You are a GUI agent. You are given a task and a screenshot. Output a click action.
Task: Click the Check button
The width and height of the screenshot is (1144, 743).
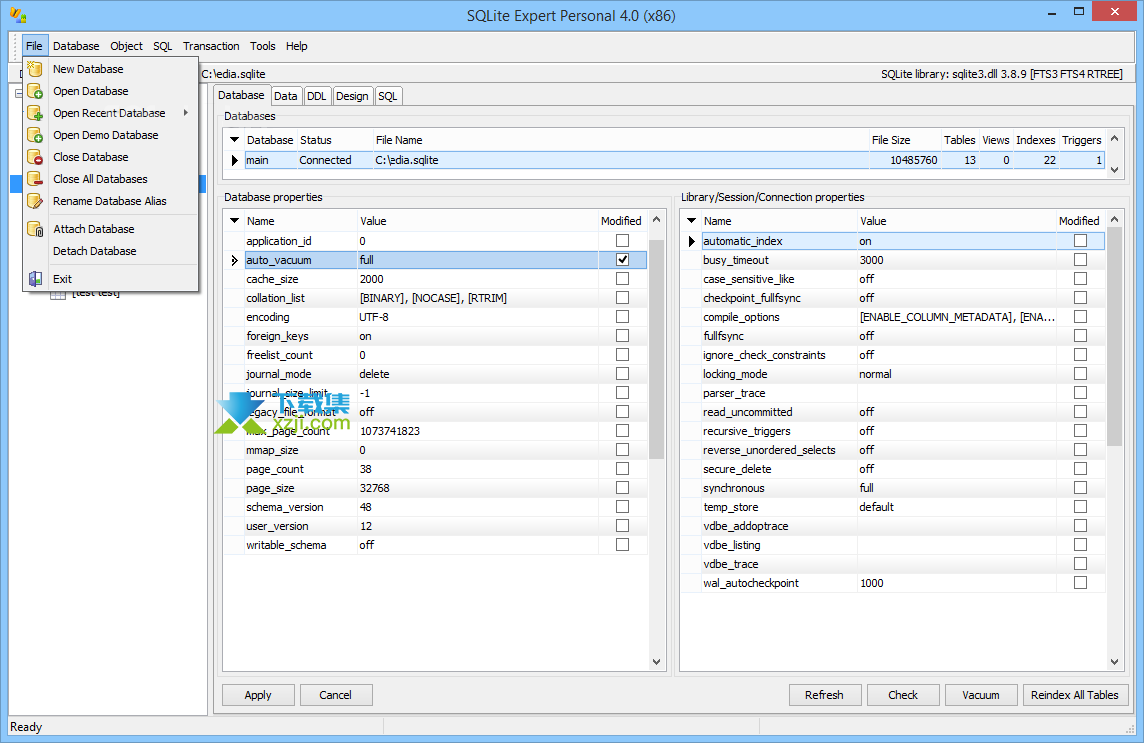coord(903,695)
